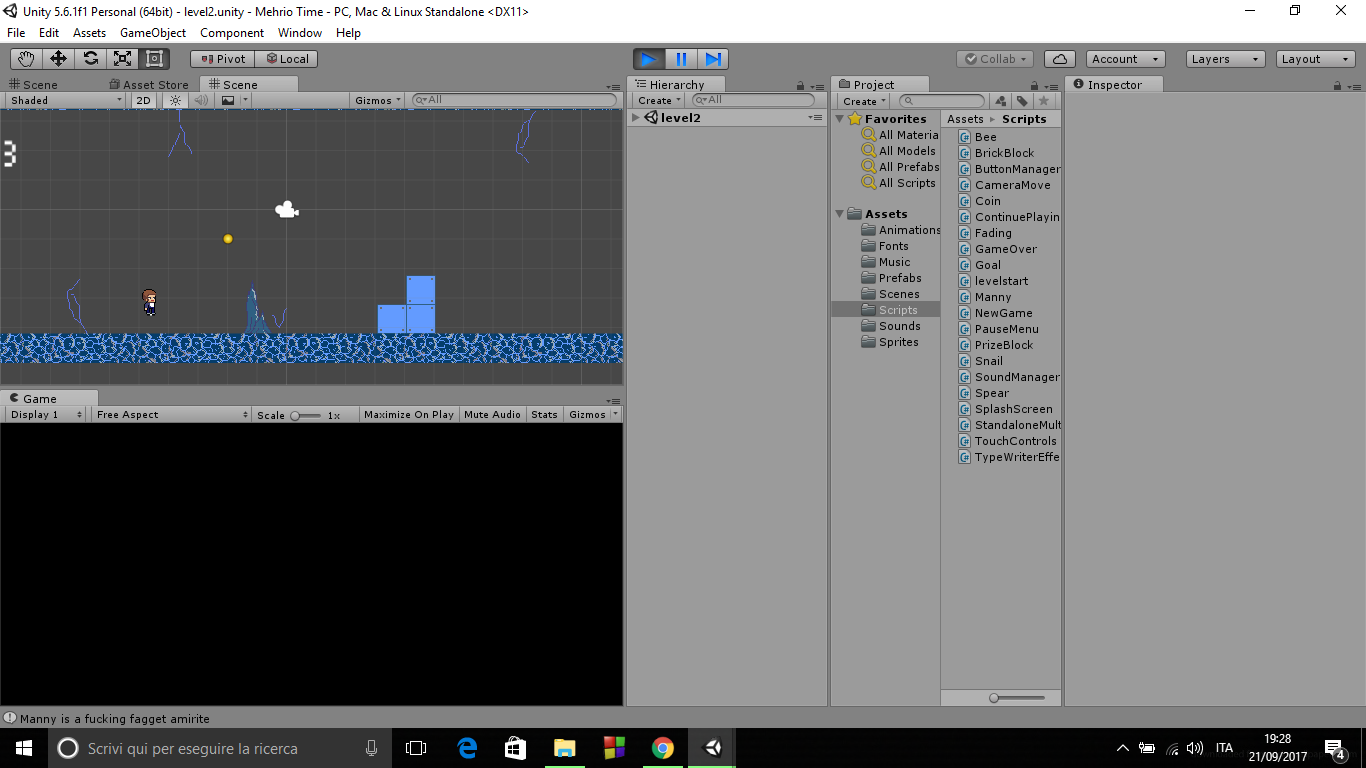Open Chrome from the taskbar
This screenshot has width=1366, height=768.
click(662, 748)
